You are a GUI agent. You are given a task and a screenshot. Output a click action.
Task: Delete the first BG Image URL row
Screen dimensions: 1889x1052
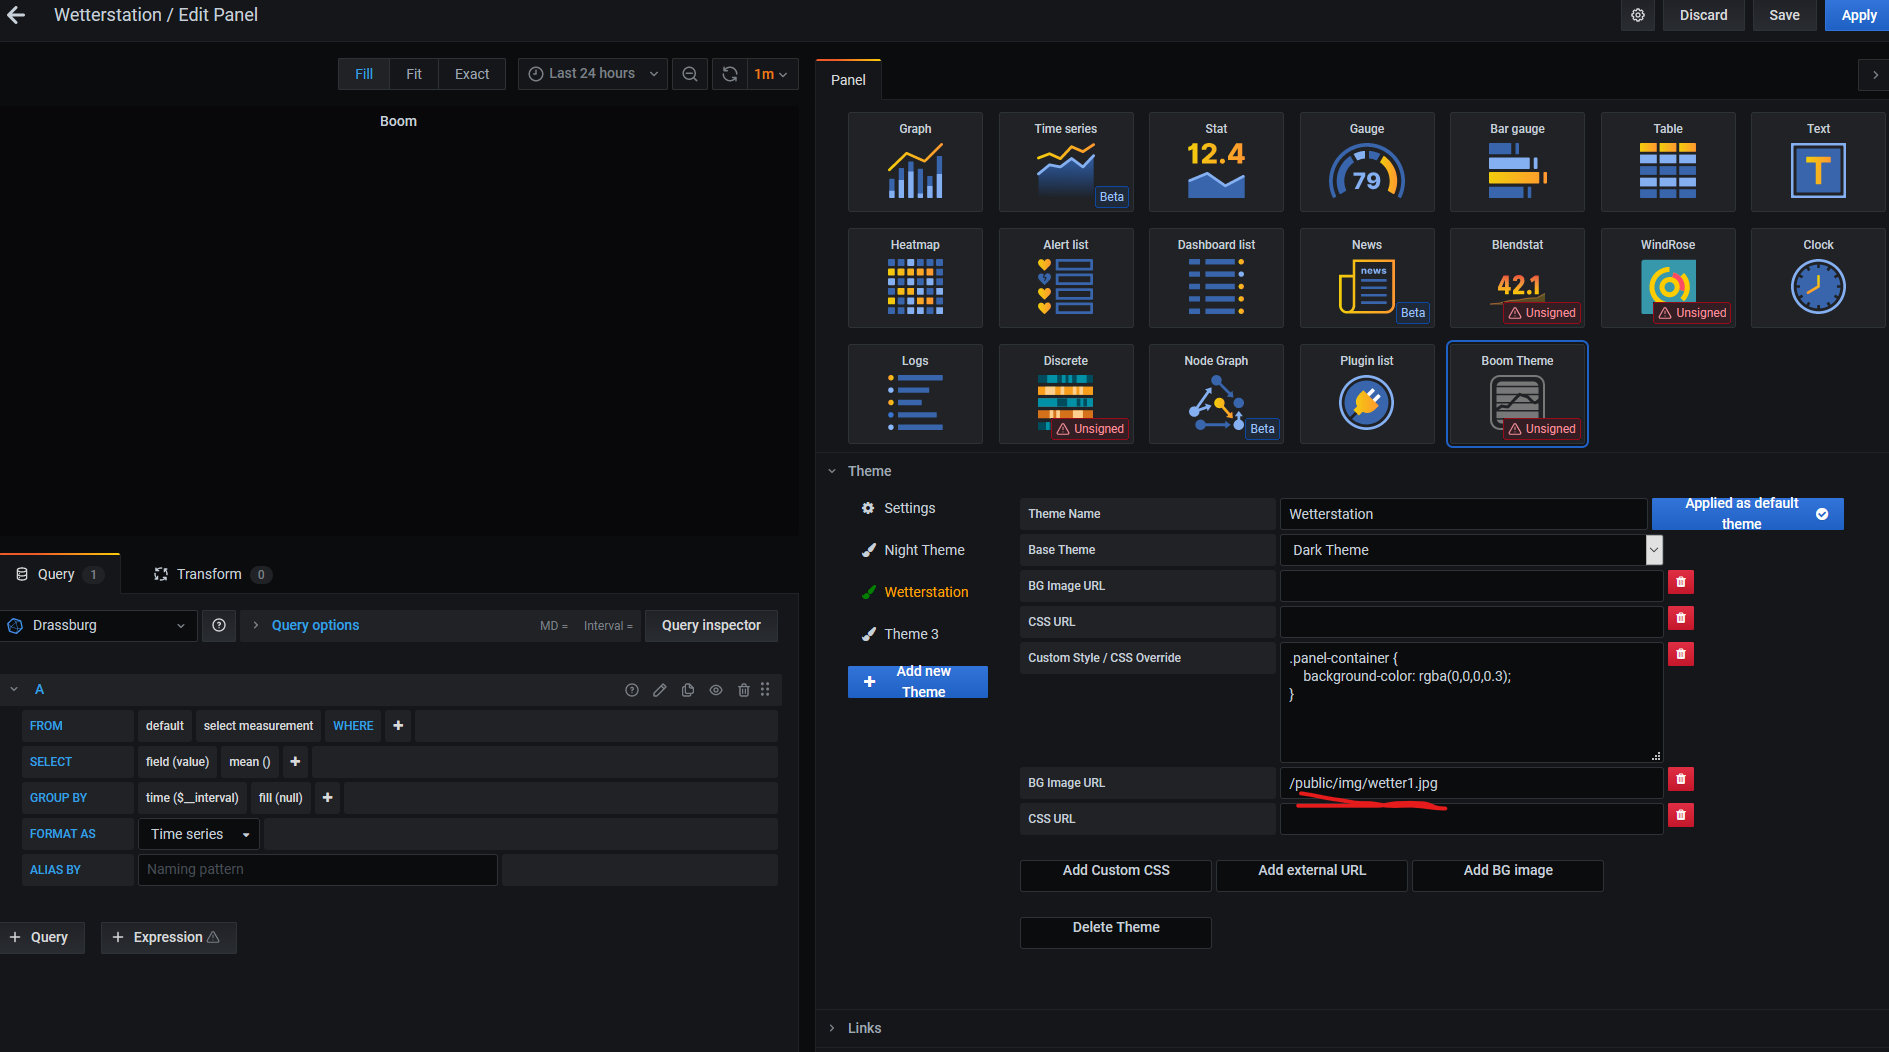pos(1681,582)
